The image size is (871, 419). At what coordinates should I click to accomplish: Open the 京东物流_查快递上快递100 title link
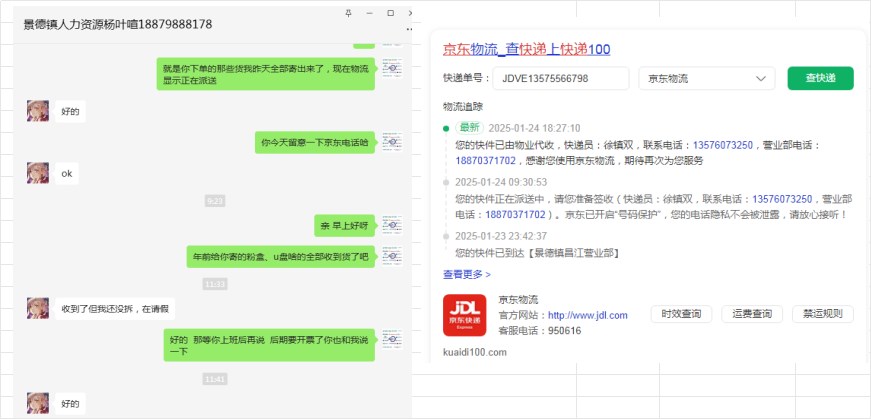point(527,49)
